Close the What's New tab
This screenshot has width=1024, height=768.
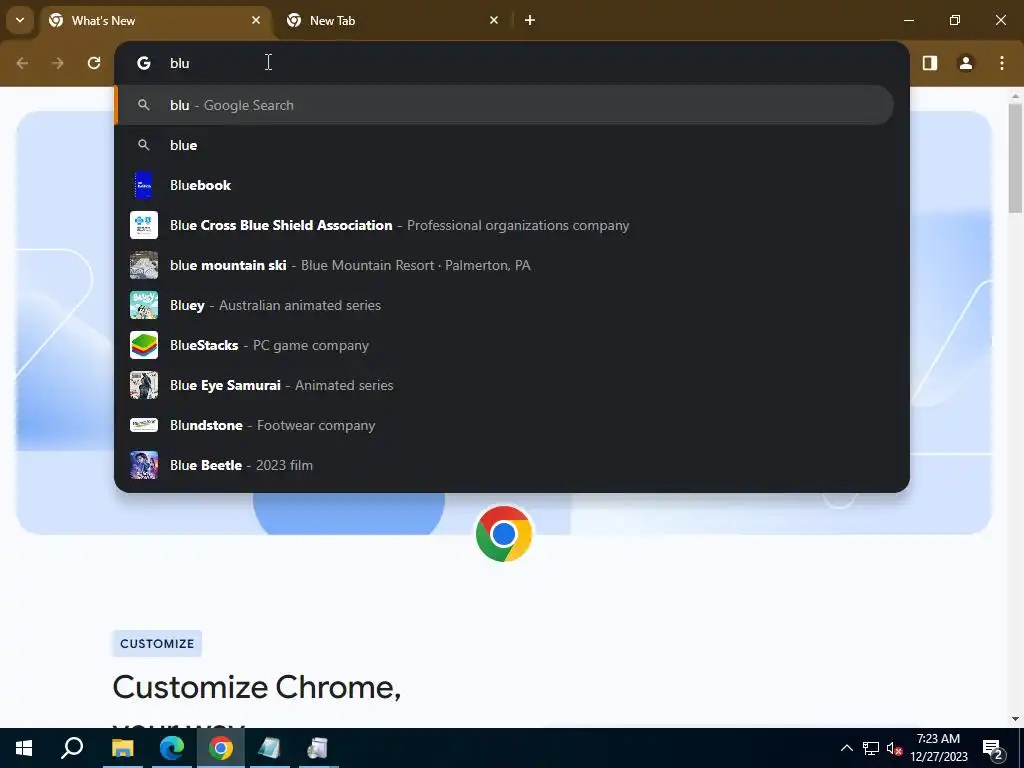pyautogui.click(x=256, y=20)
